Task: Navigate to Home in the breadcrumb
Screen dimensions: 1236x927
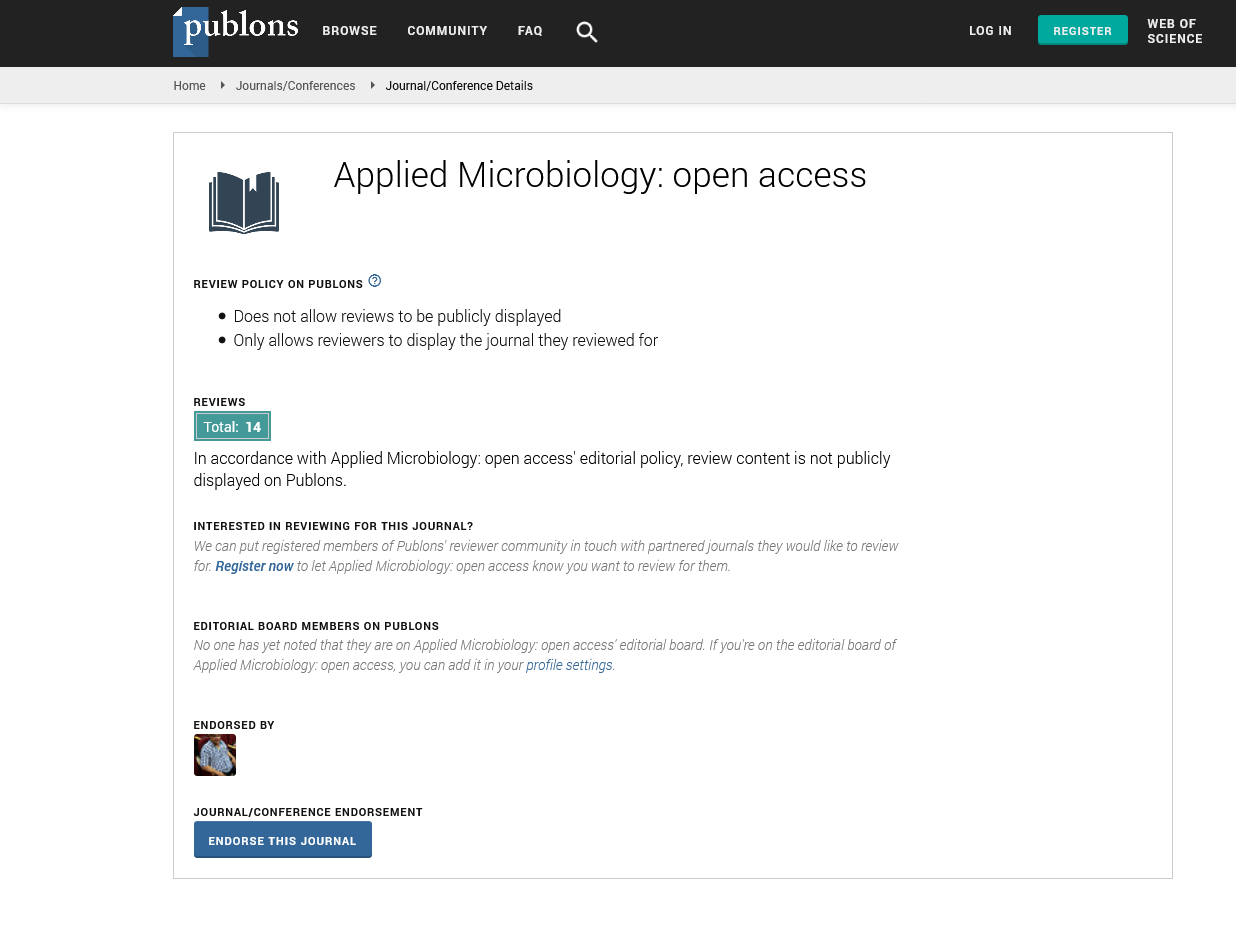Action: tap(189, 86)
